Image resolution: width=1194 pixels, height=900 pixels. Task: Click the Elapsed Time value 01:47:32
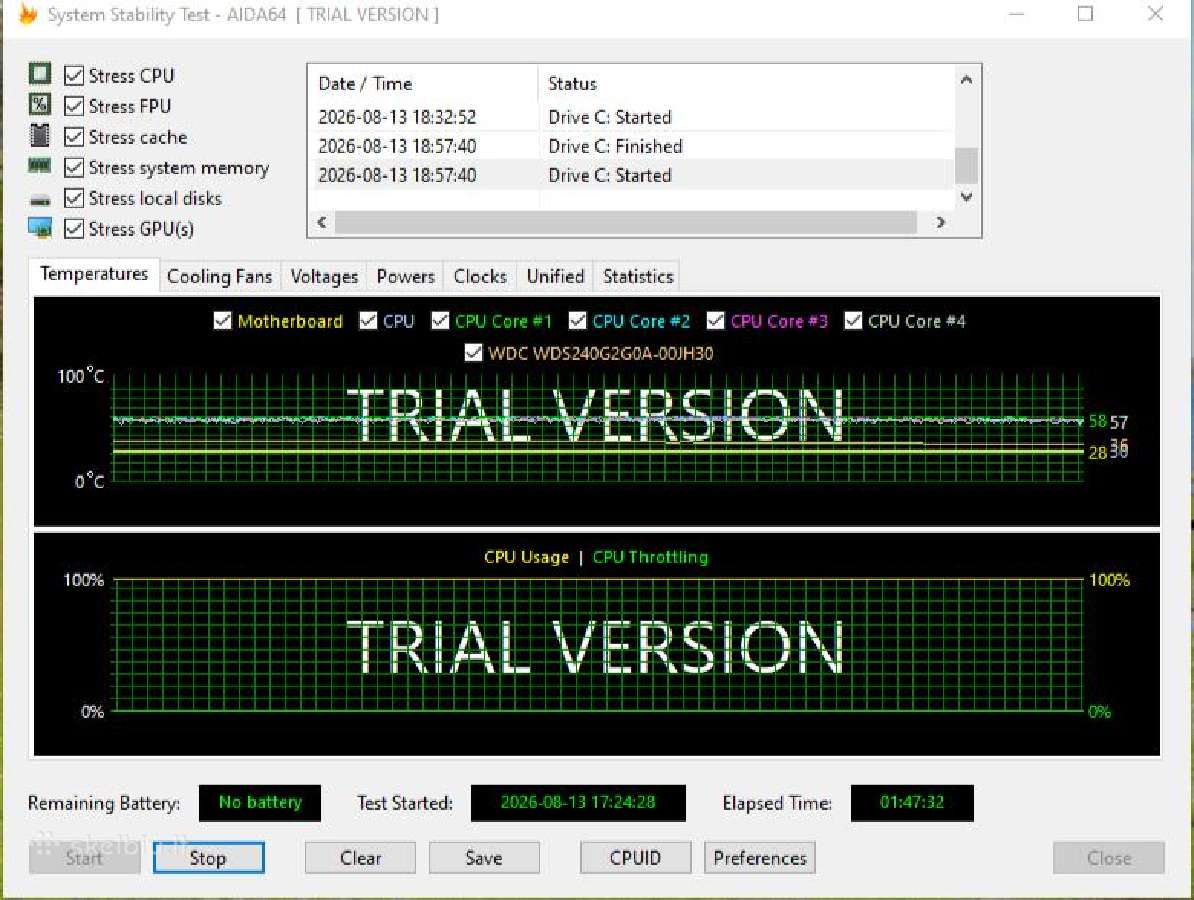911,803
